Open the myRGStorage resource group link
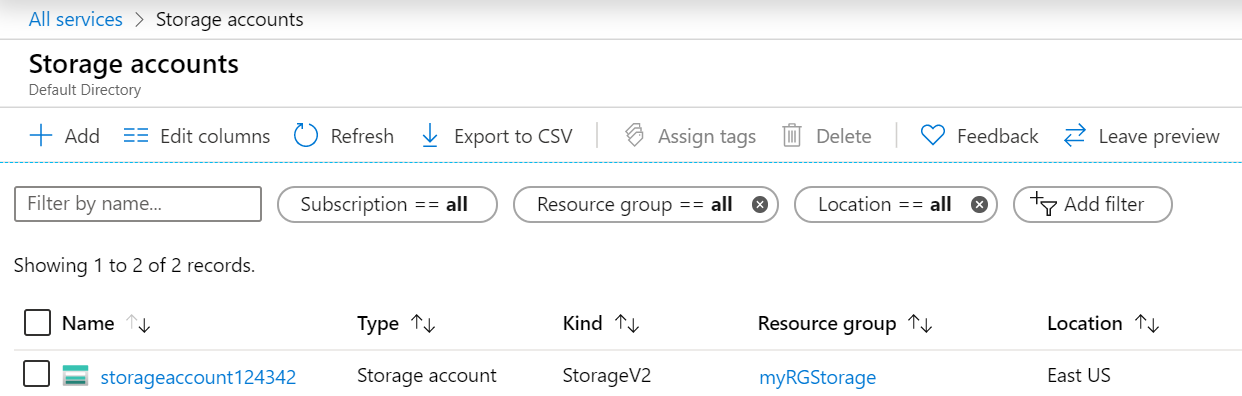This screenshot has width=1242, height=396. [x=817, y=377]
